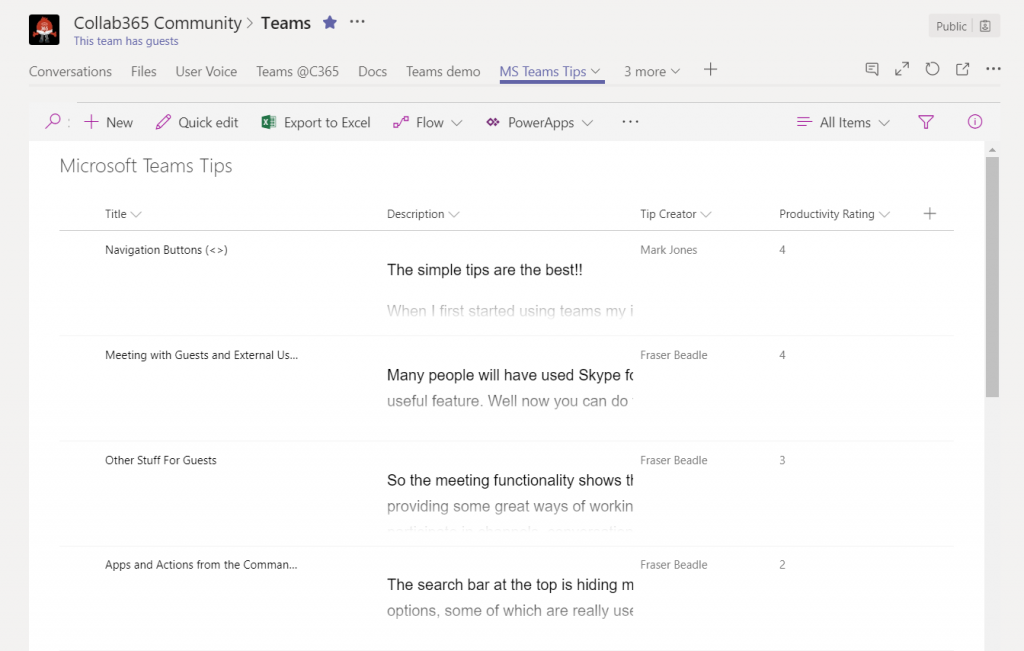The width and height of the screenshot is (1024, 651).
Task: Open the Tip Creator column header dropdown
Action: point(675,214)
